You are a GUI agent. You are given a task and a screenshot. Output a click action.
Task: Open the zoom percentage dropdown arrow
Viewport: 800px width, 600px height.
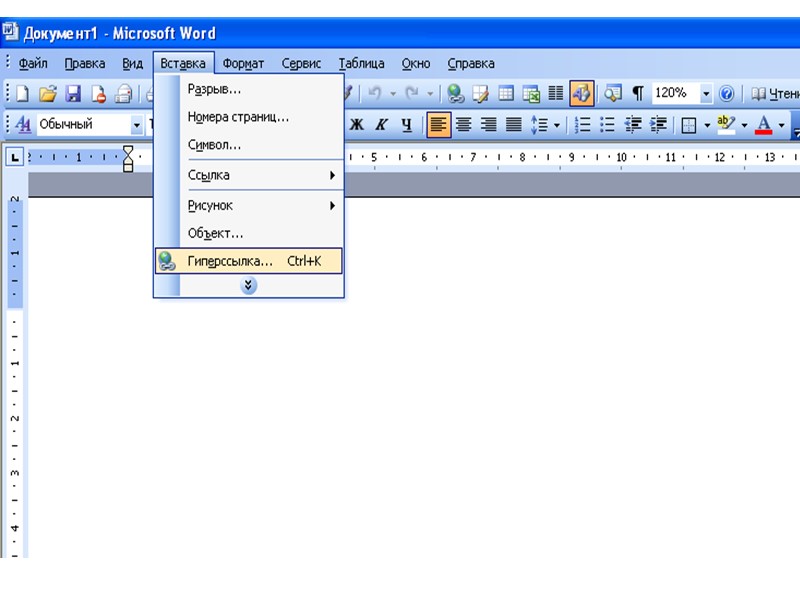706,93
